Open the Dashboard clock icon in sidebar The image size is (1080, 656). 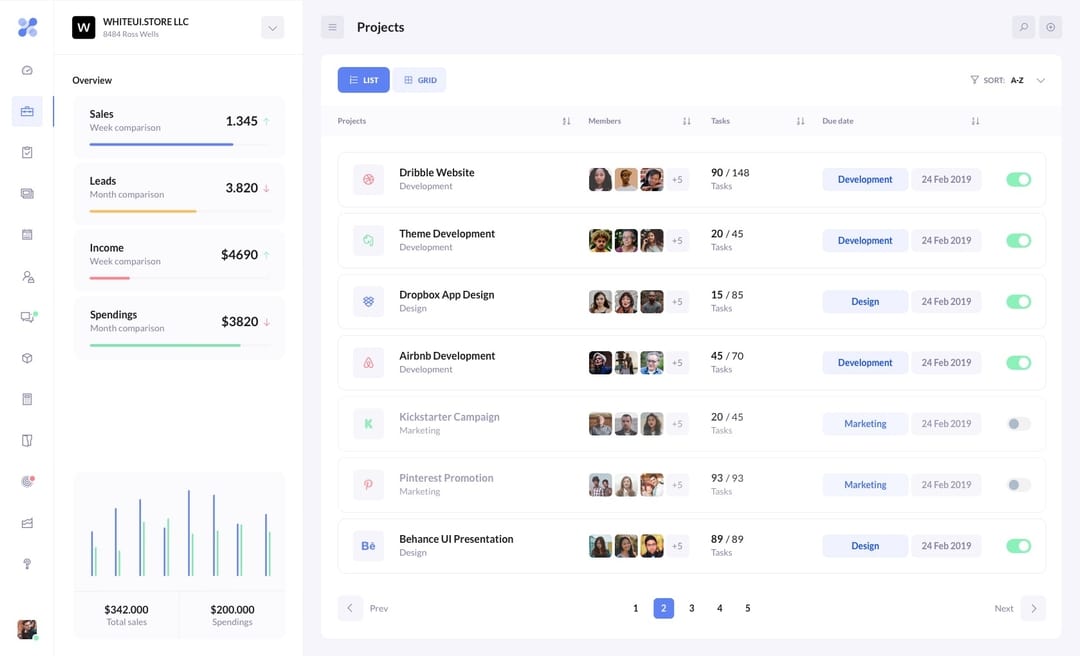27,70
